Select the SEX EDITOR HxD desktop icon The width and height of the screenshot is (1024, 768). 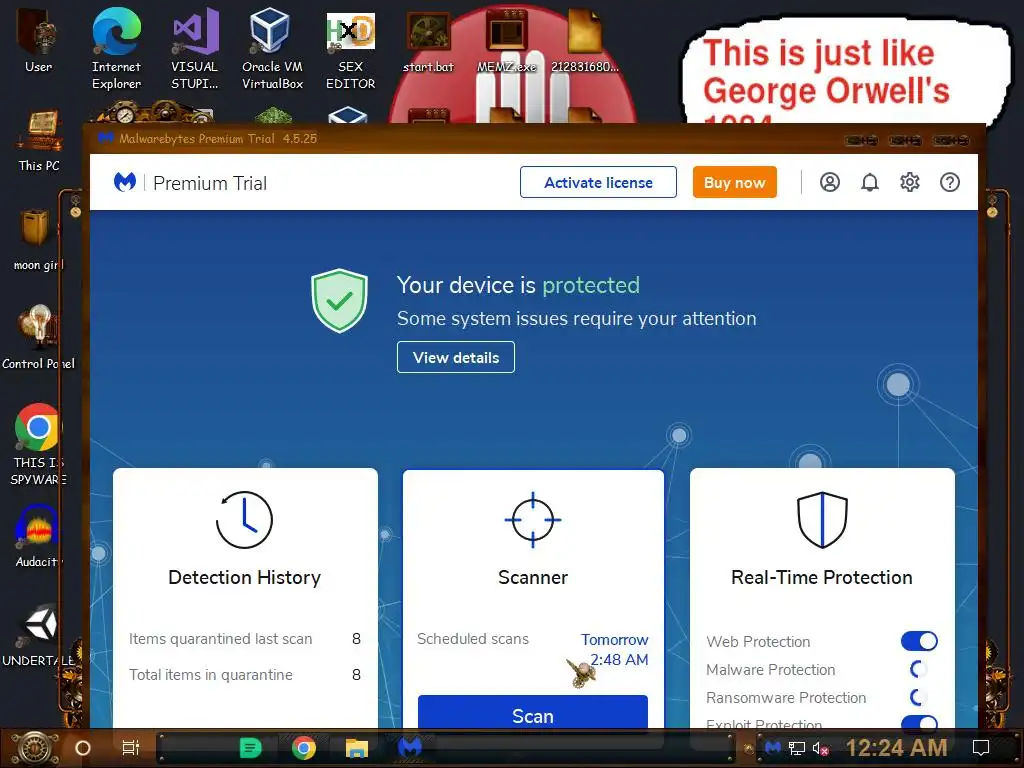click(351, 49)
